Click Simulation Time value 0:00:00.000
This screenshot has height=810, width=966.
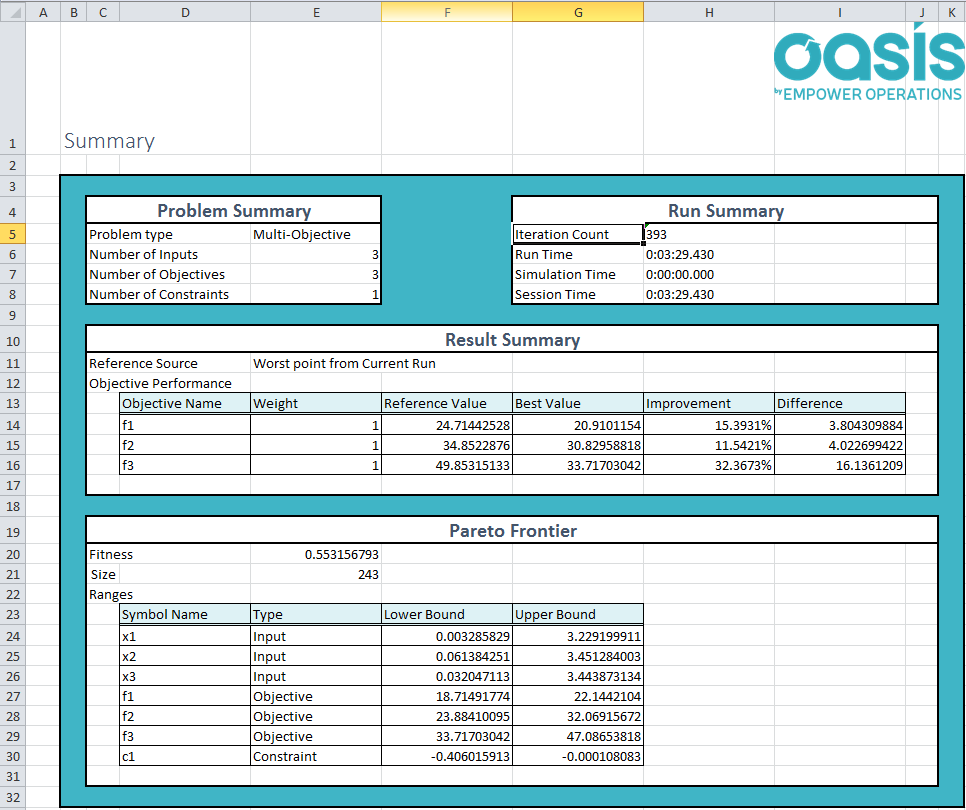(x=680, y=274)
